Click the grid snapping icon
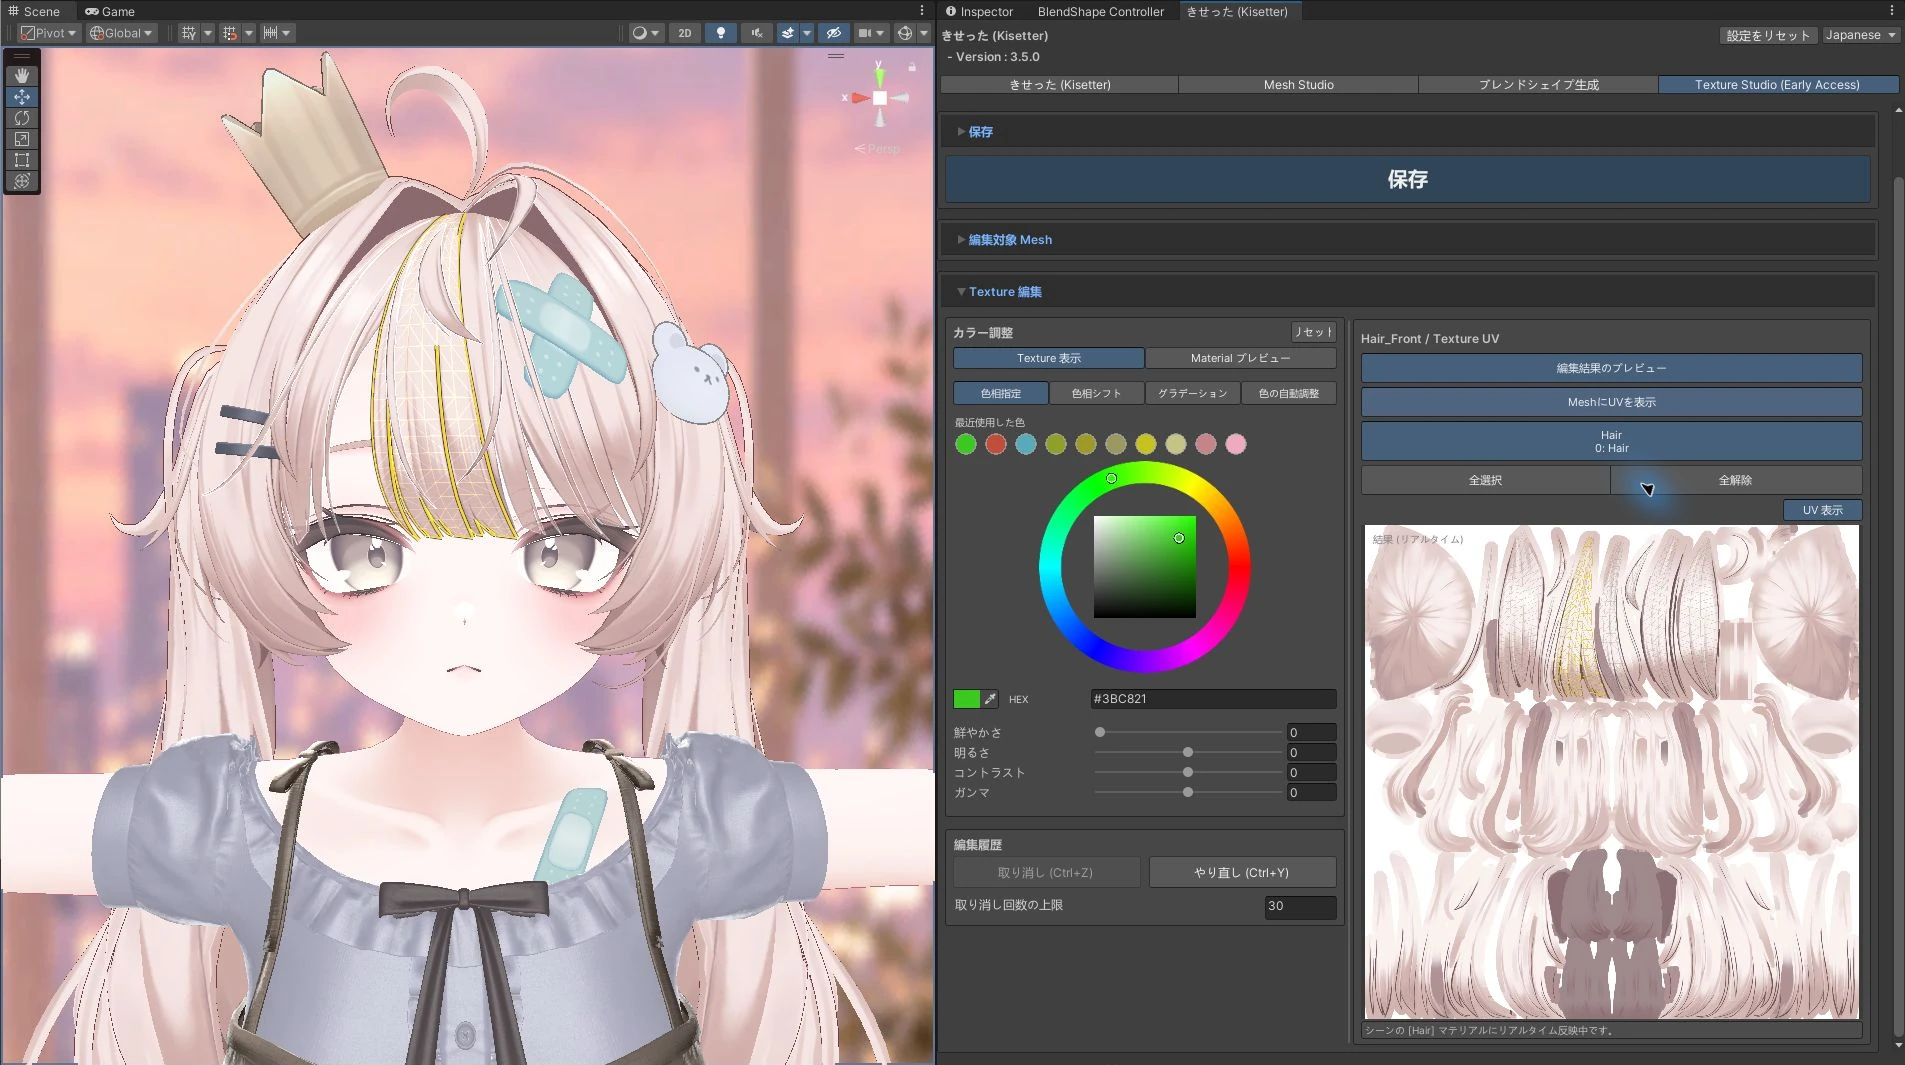 pyautogui.click(x=230, y=33)
